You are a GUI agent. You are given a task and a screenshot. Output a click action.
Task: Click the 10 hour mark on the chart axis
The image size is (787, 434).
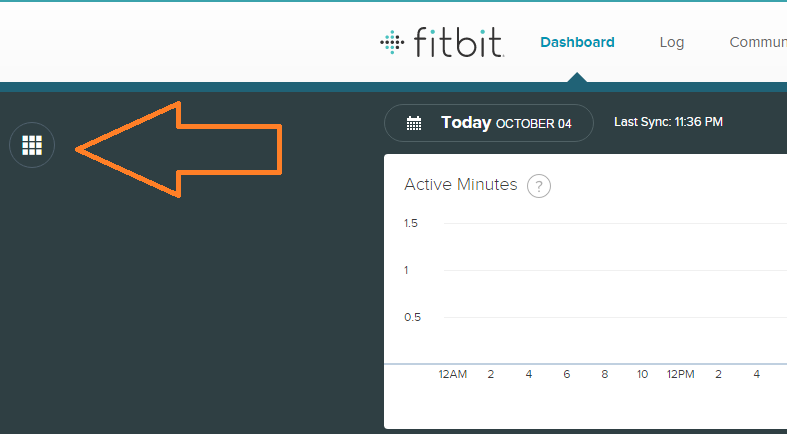pos(642,374)
